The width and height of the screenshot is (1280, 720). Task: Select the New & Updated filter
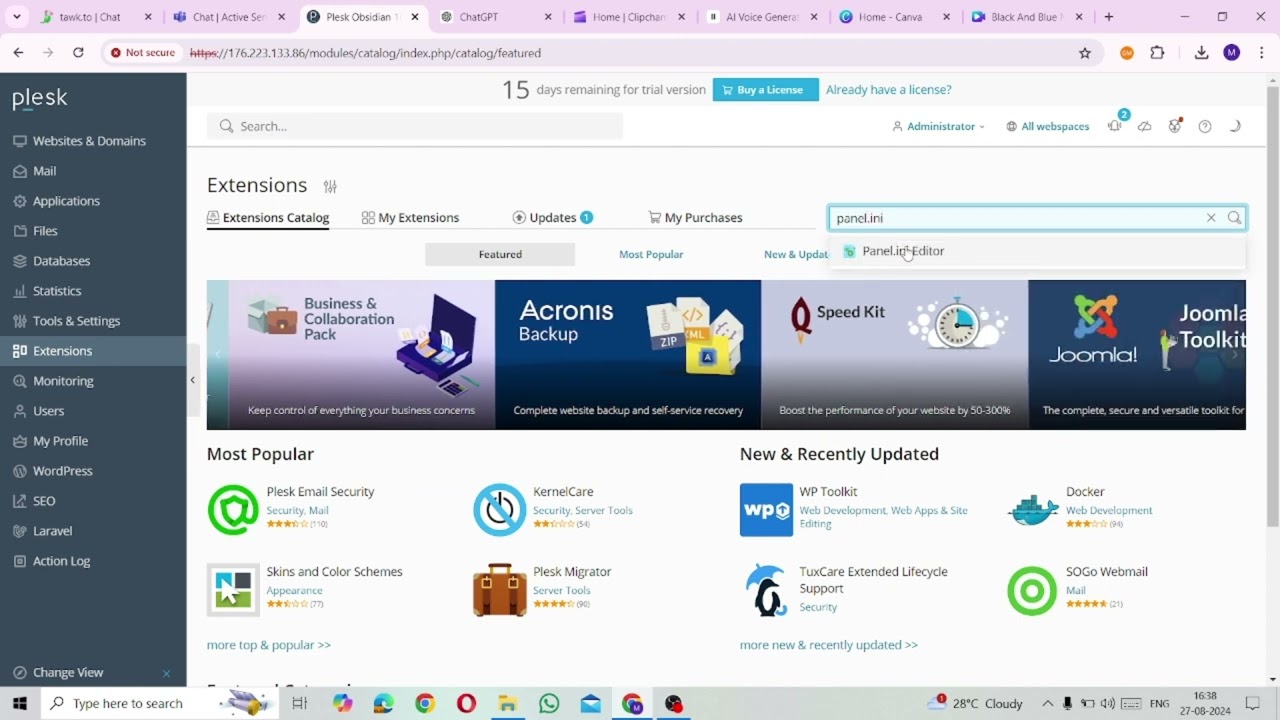tap(796, 254)
